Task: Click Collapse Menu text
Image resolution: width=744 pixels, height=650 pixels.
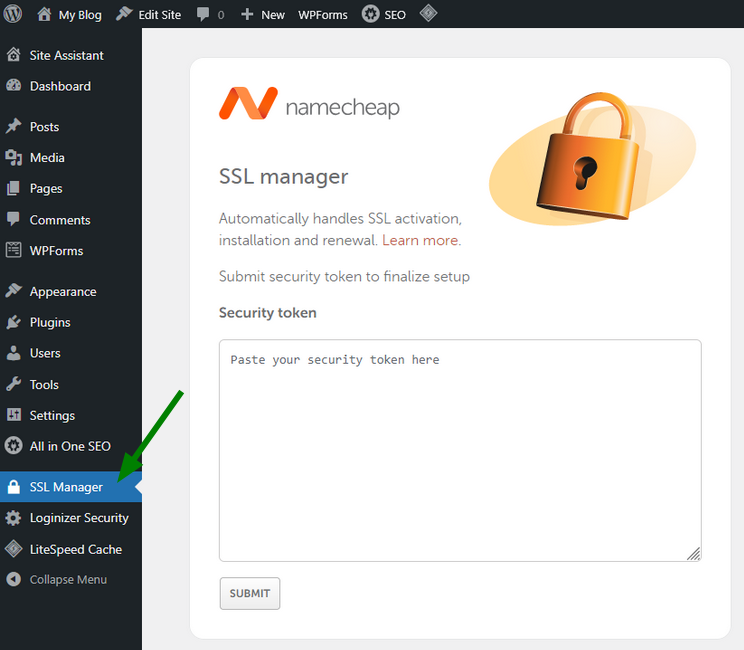Action: click(68, 580)
